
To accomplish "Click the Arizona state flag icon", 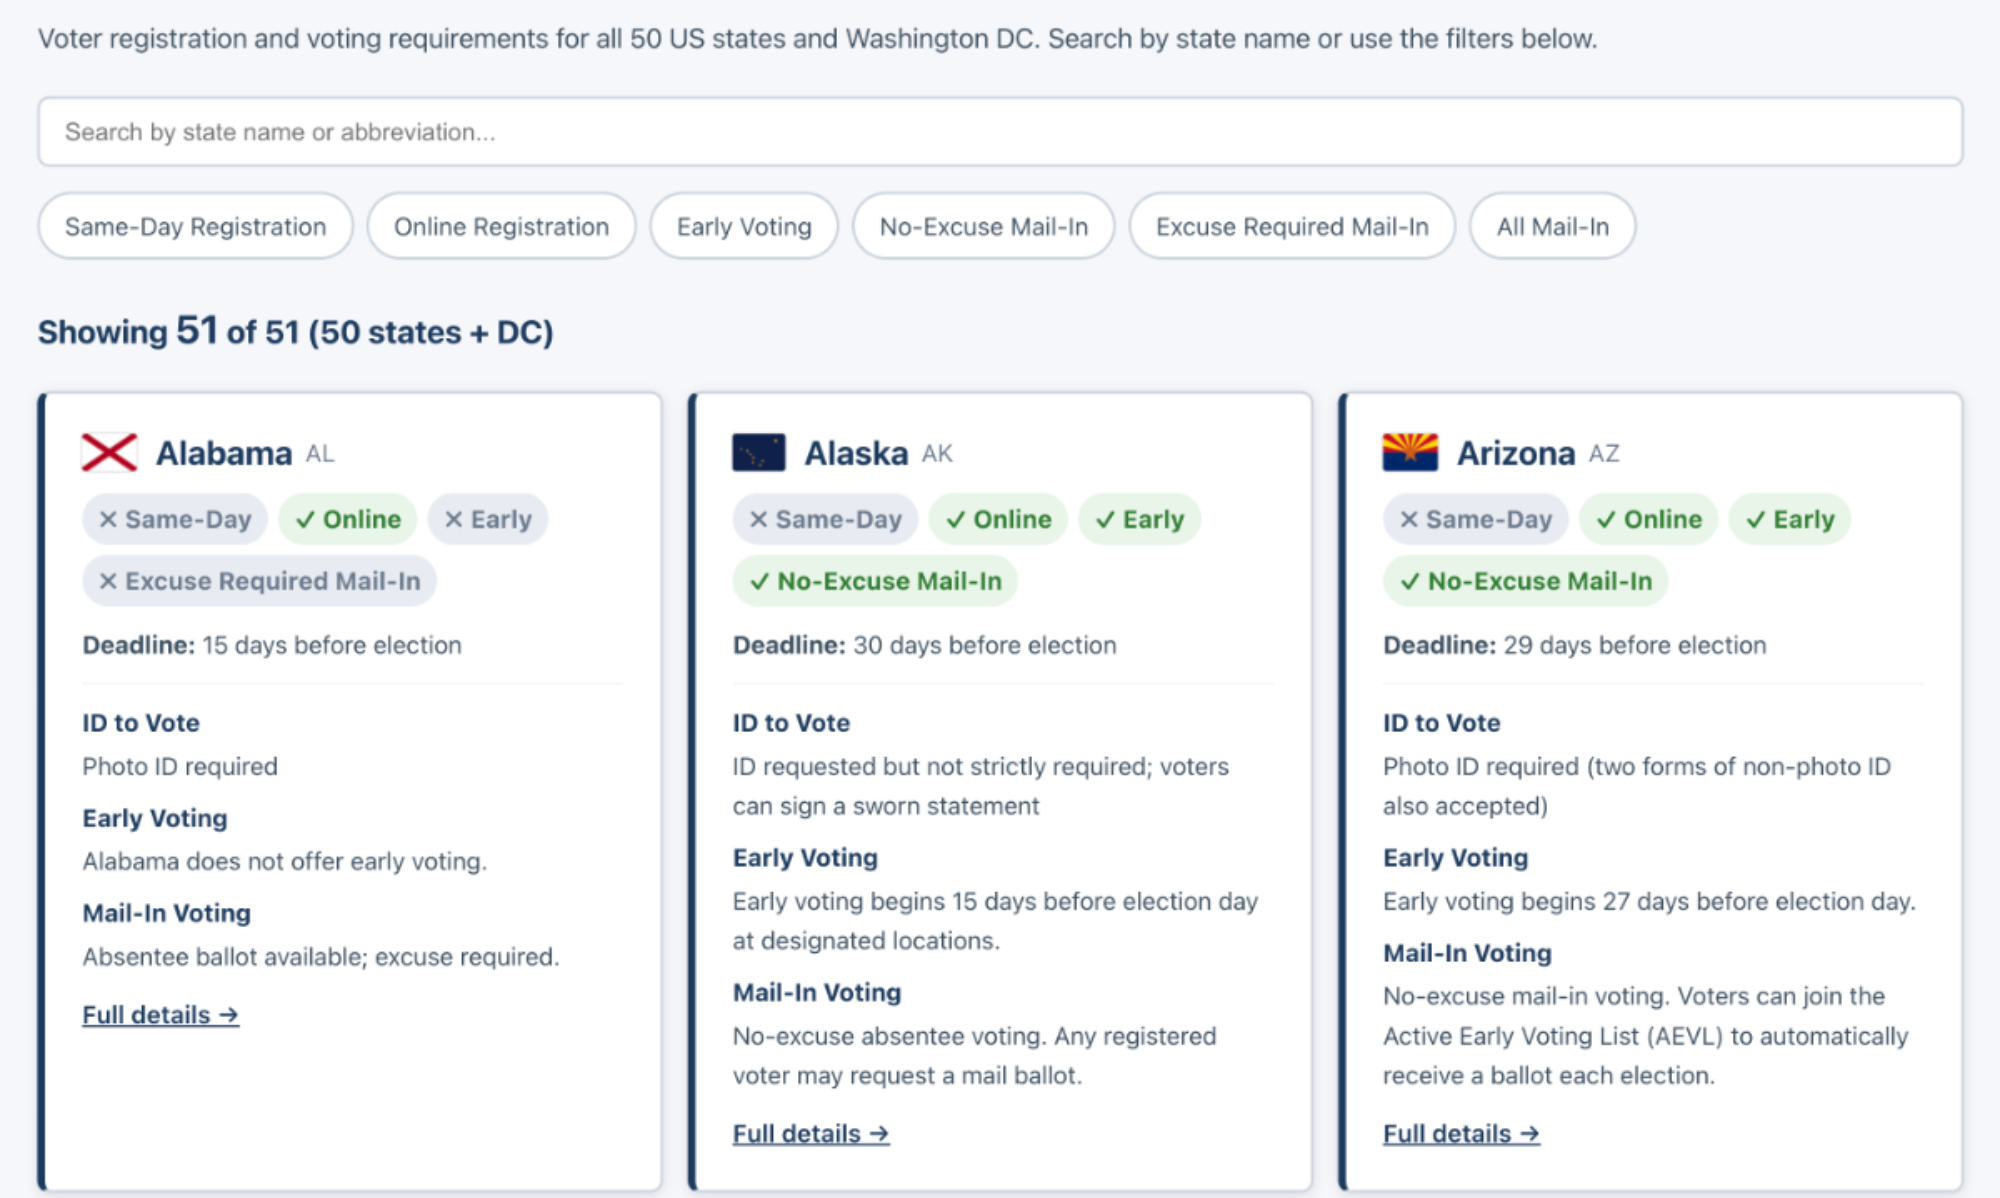I will pyautogui.click(x=1409, y=453).
